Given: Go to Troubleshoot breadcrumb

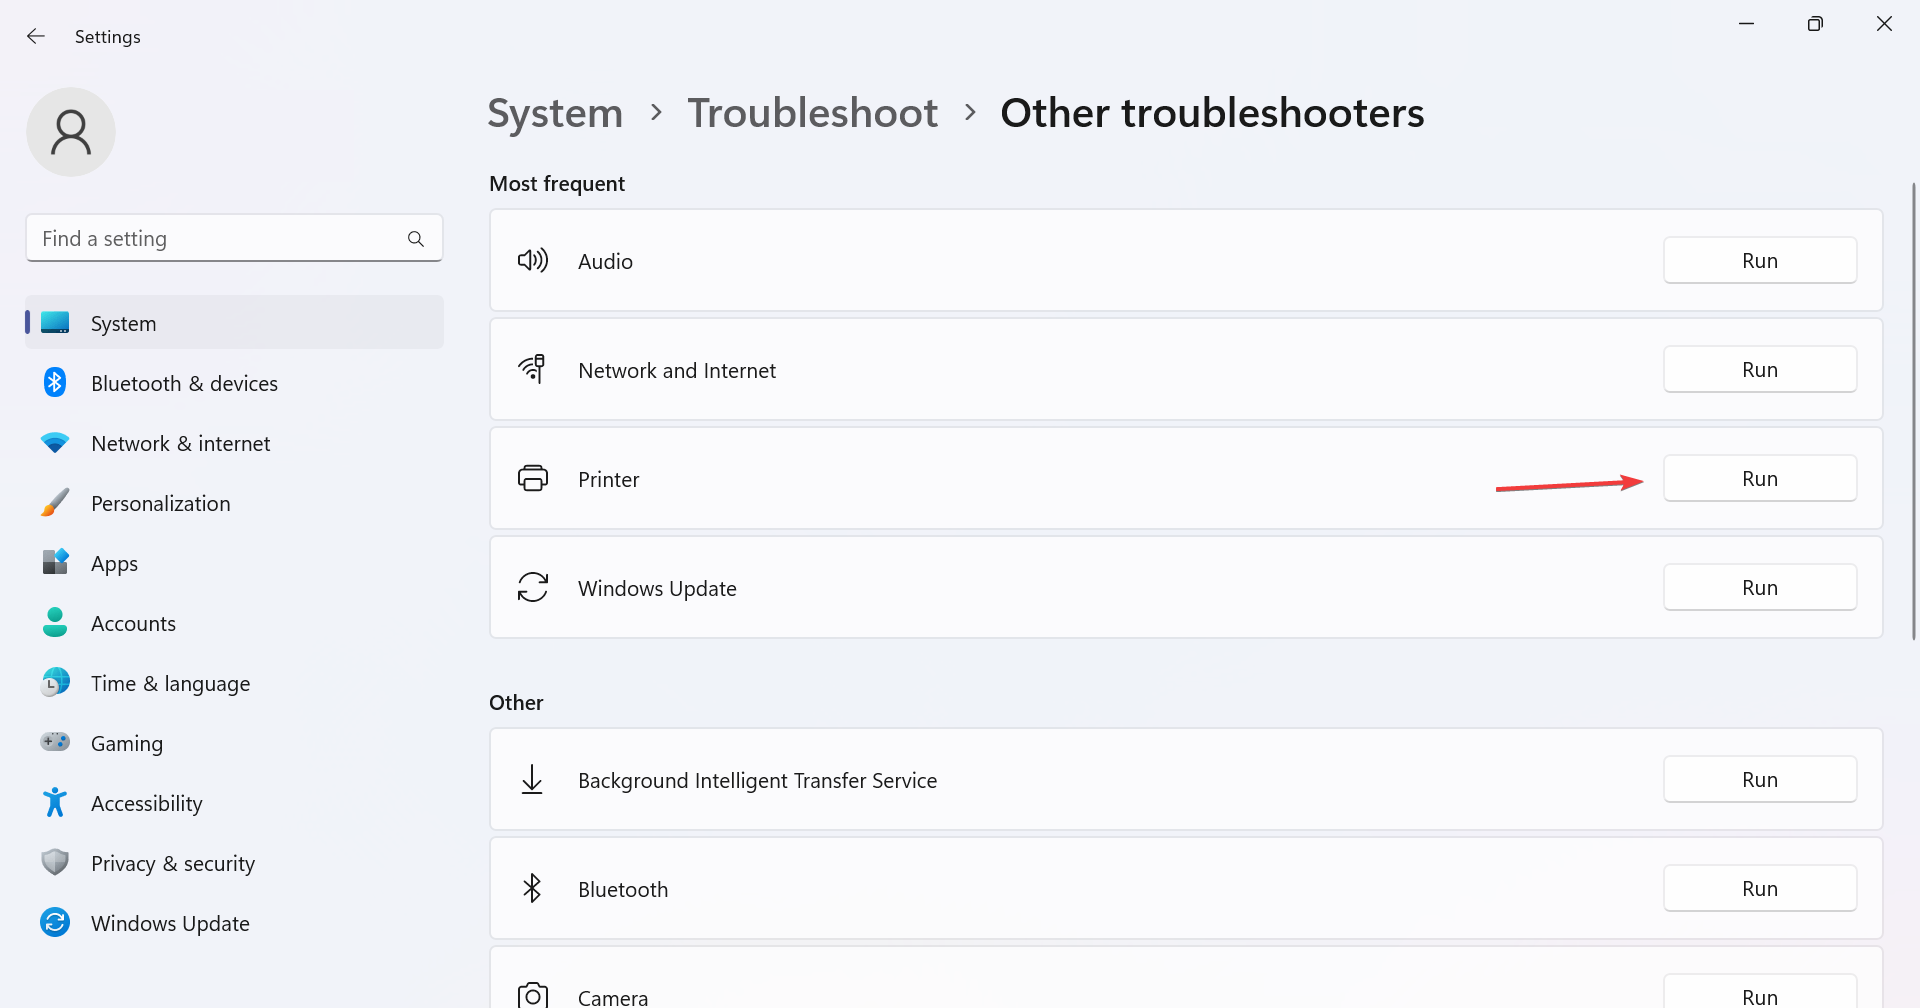Looking at the screenshot, I should pos(813,113).
